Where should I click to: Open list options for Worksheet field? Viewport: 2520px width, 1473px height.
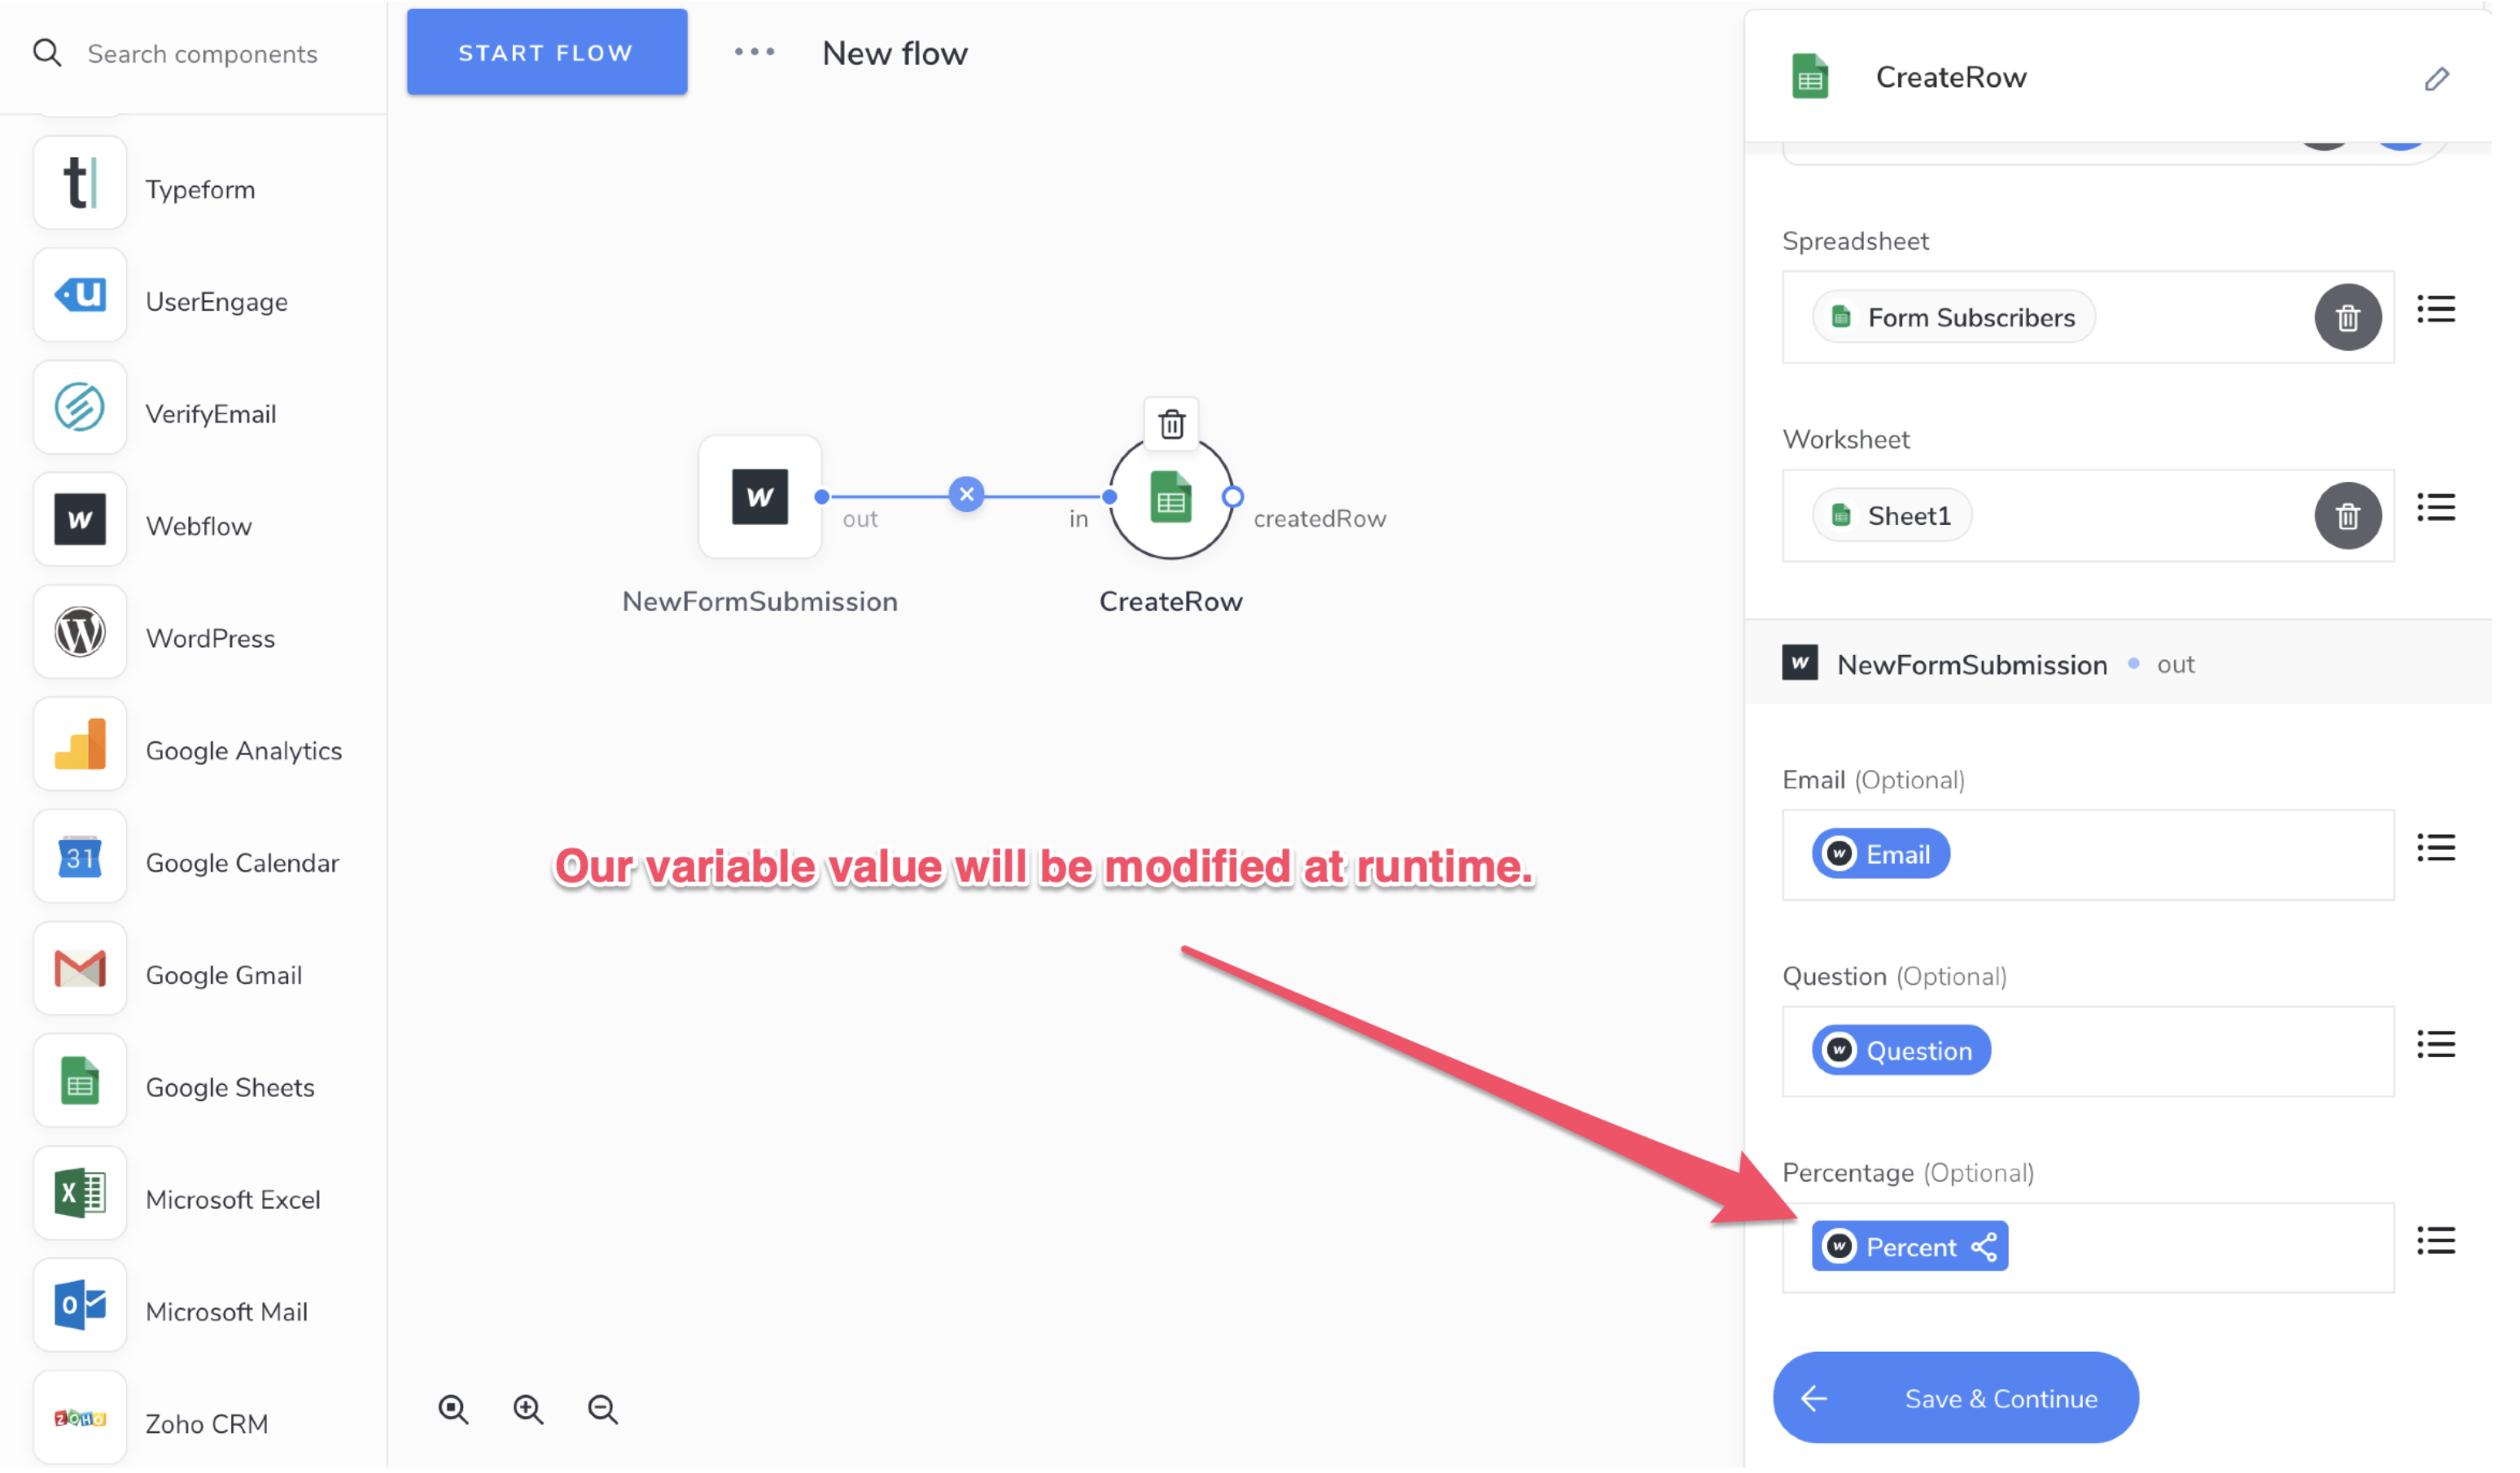(2436, 508)
